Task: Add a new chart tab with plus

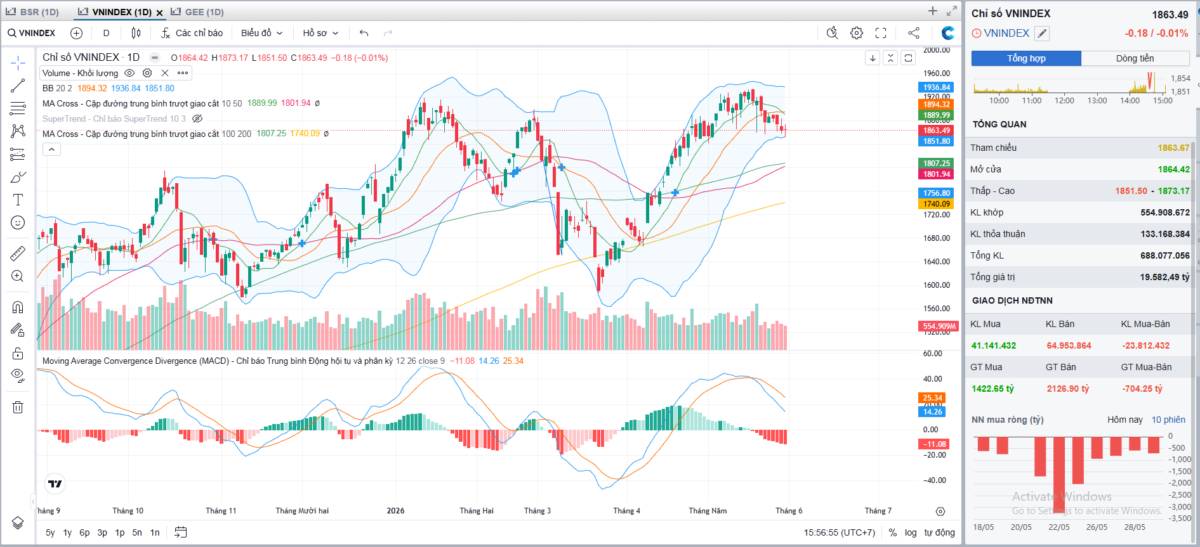Action: tap(933, 11)
